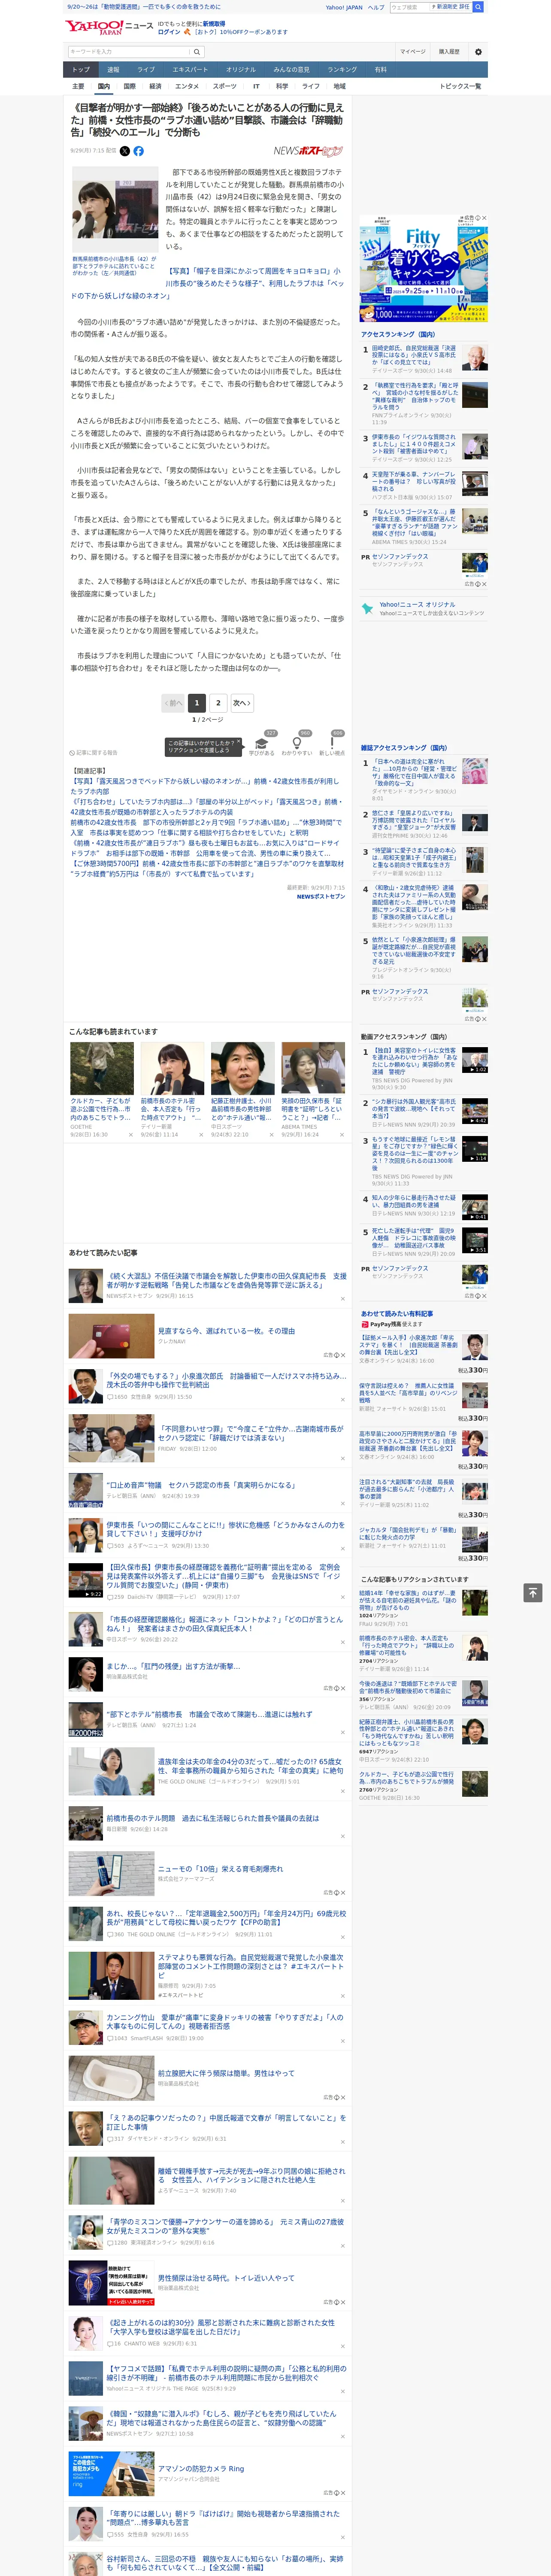Screen dimensions: 551x2576
Task: Open paid article 小泉進次郎「卑劣ステマ」を暴く
Action: 408,1345
